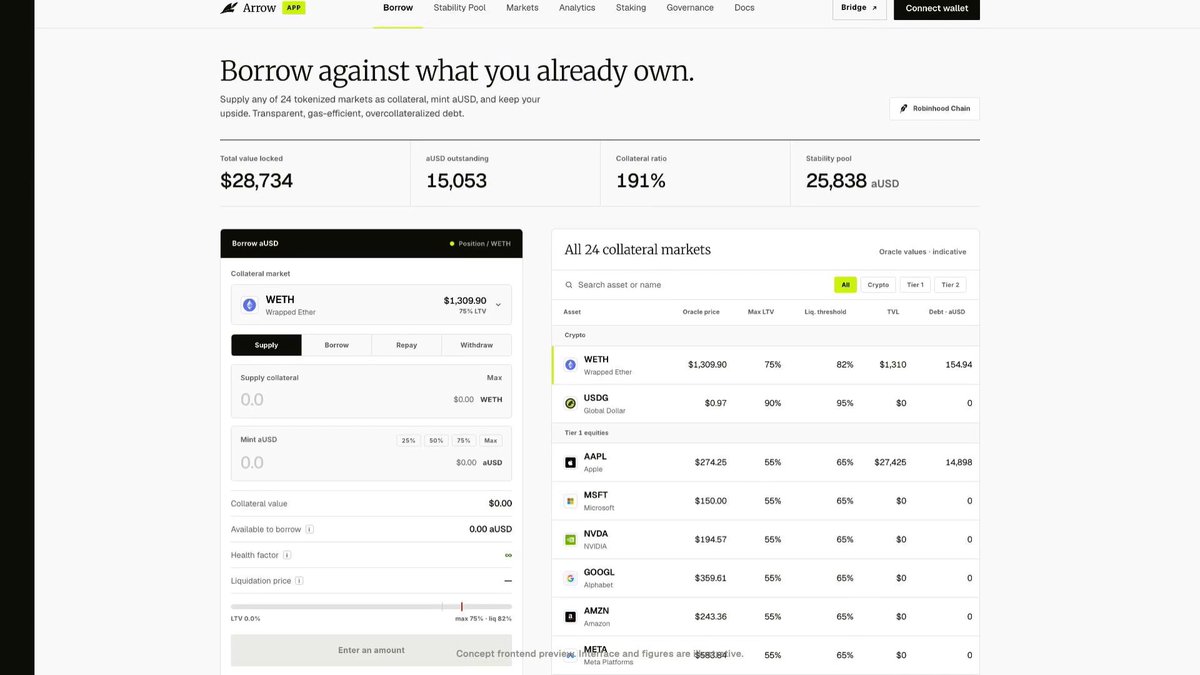This screenshot has height=675, width=1200.
Task: Open the Docs link in the header
Action: point(744,8)
